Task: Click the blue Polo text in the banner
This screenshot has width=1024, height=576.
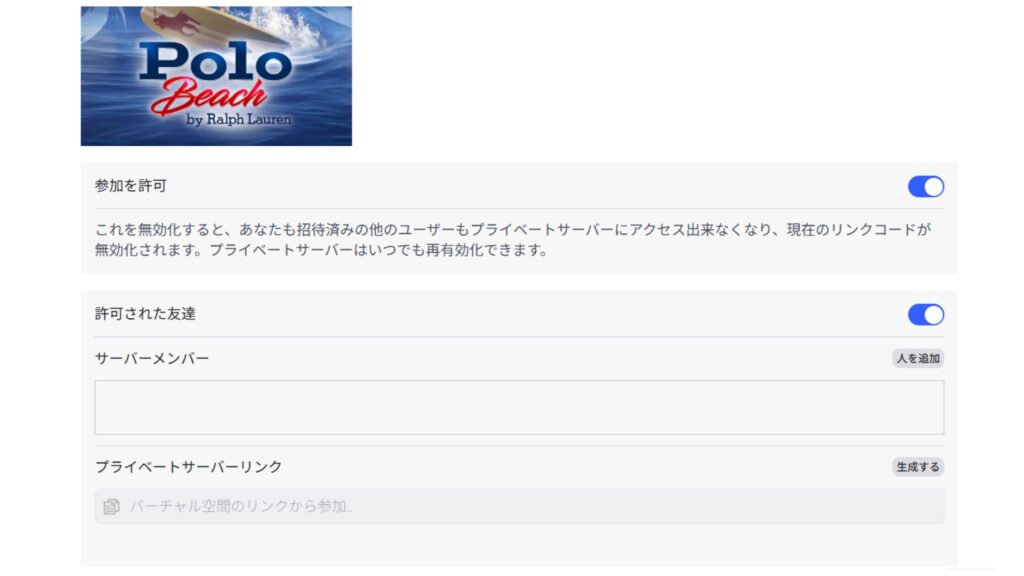Action: (x=216, y=61)
